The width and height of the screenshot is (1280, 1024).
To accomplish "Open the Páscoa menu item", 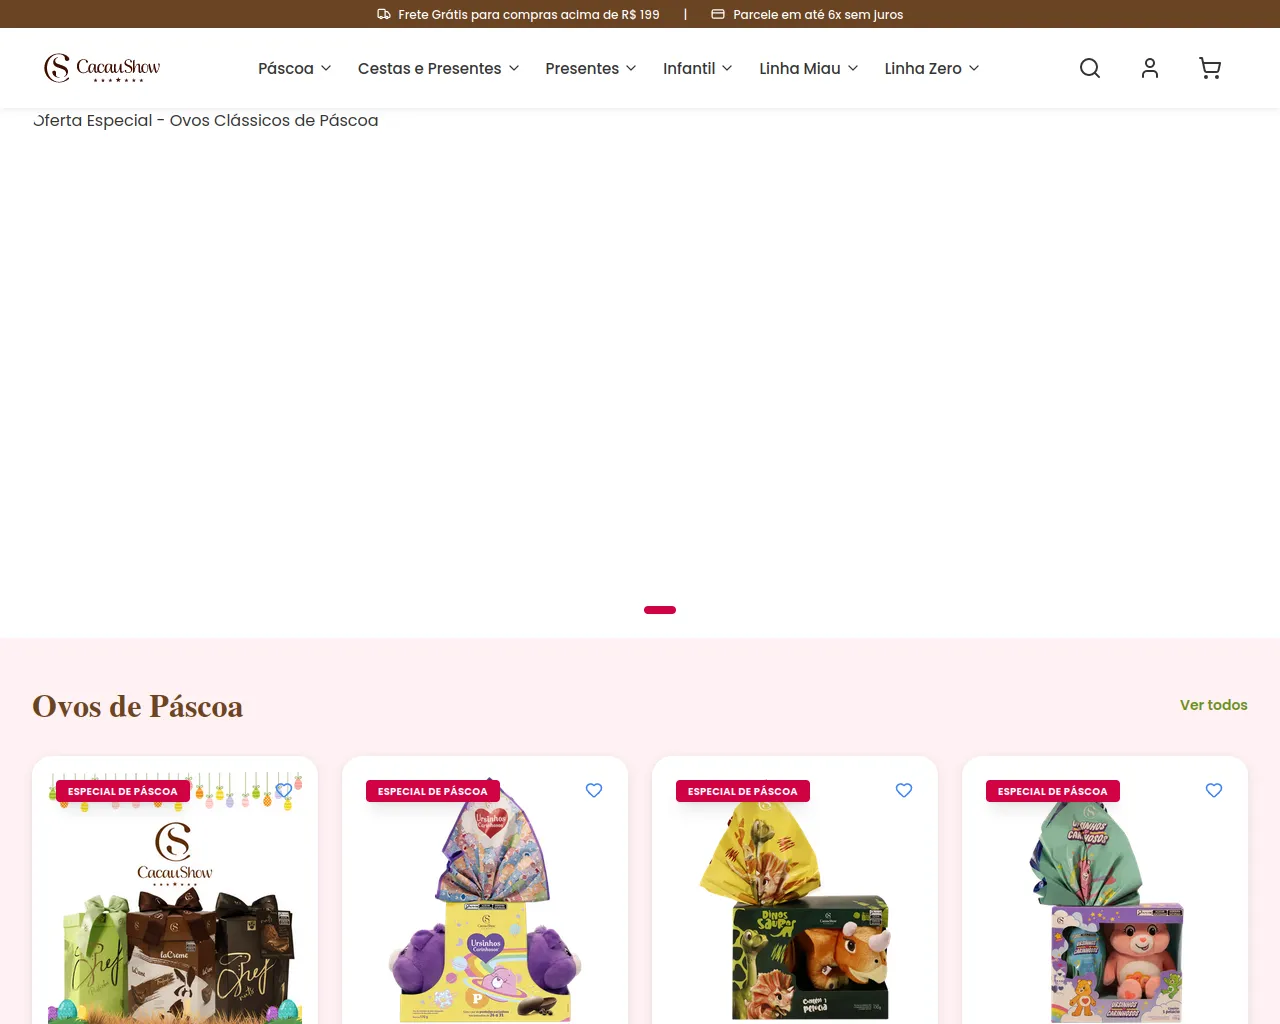I will 286,68.
